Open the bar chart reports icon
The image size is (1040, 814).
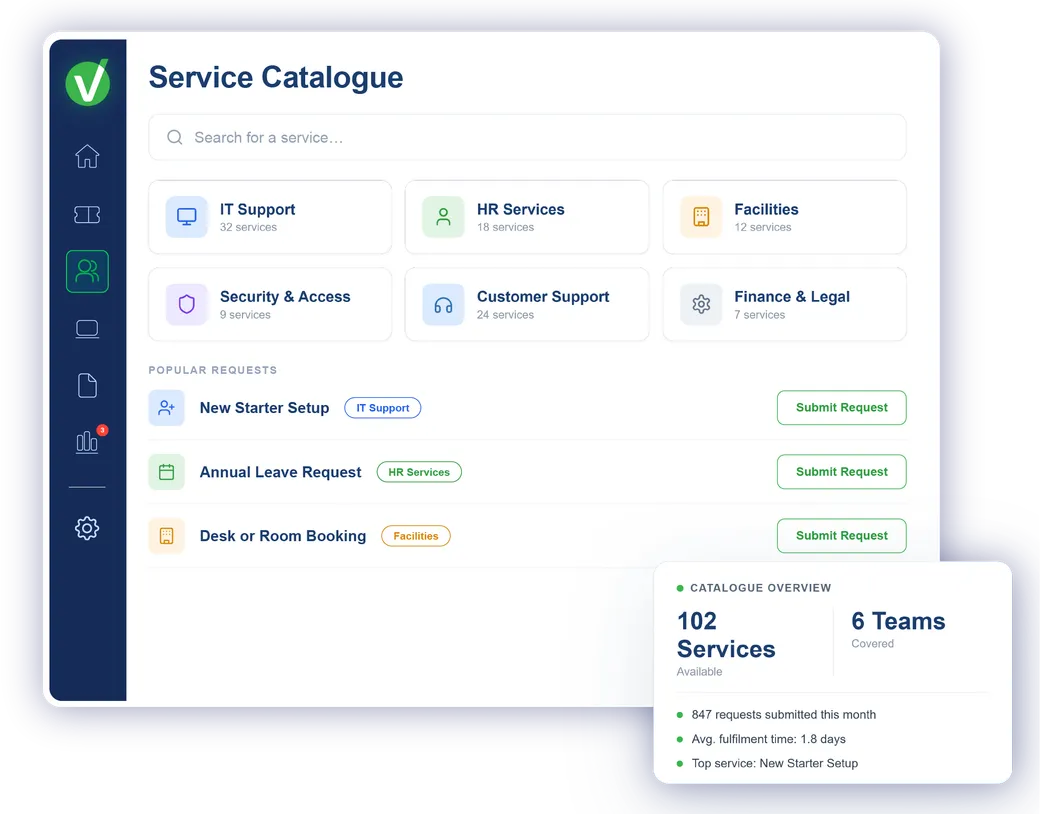[x=87, y=442]
